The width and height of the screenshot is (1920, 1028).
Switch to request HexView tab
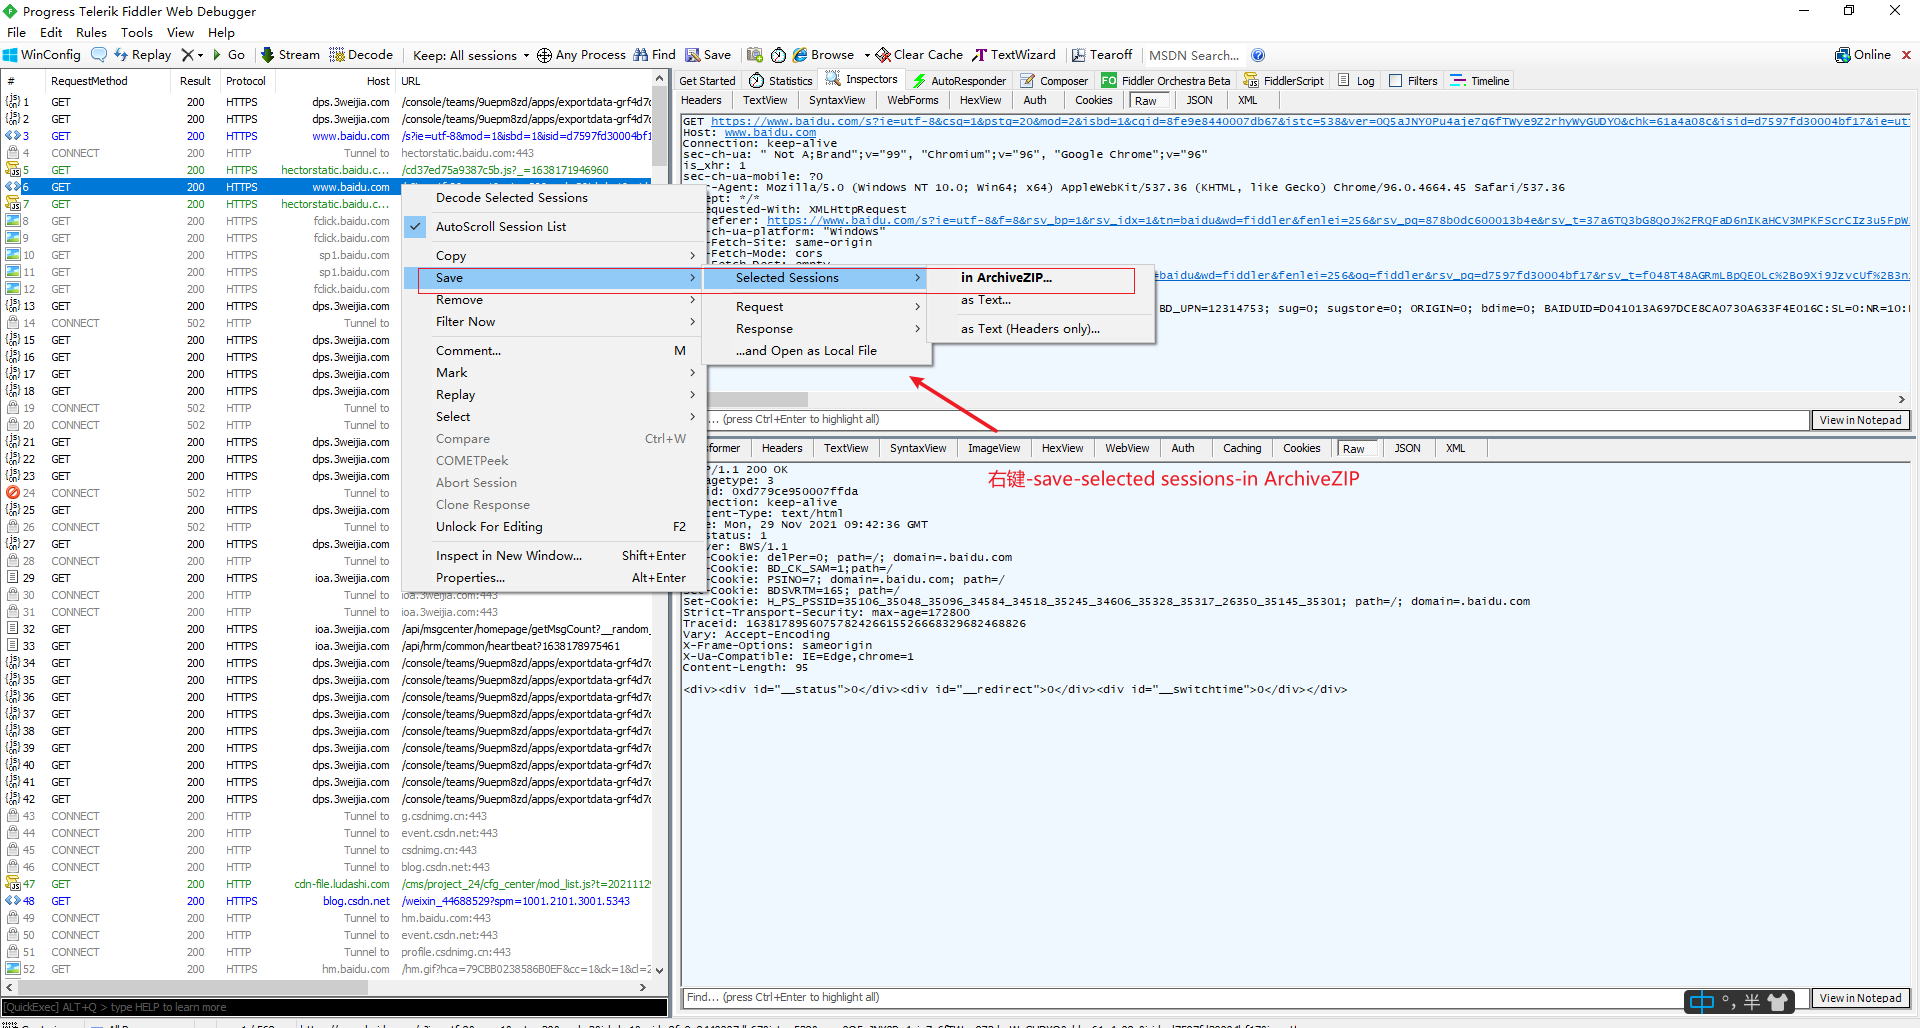pyautogui.click(x=980, y=100)
